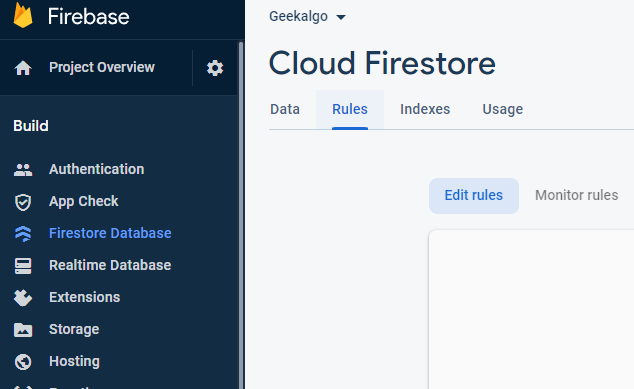Switch to Monitor rules
This screenshot has width=634, height=389.
pyautogui.click(x=577, y=196)
